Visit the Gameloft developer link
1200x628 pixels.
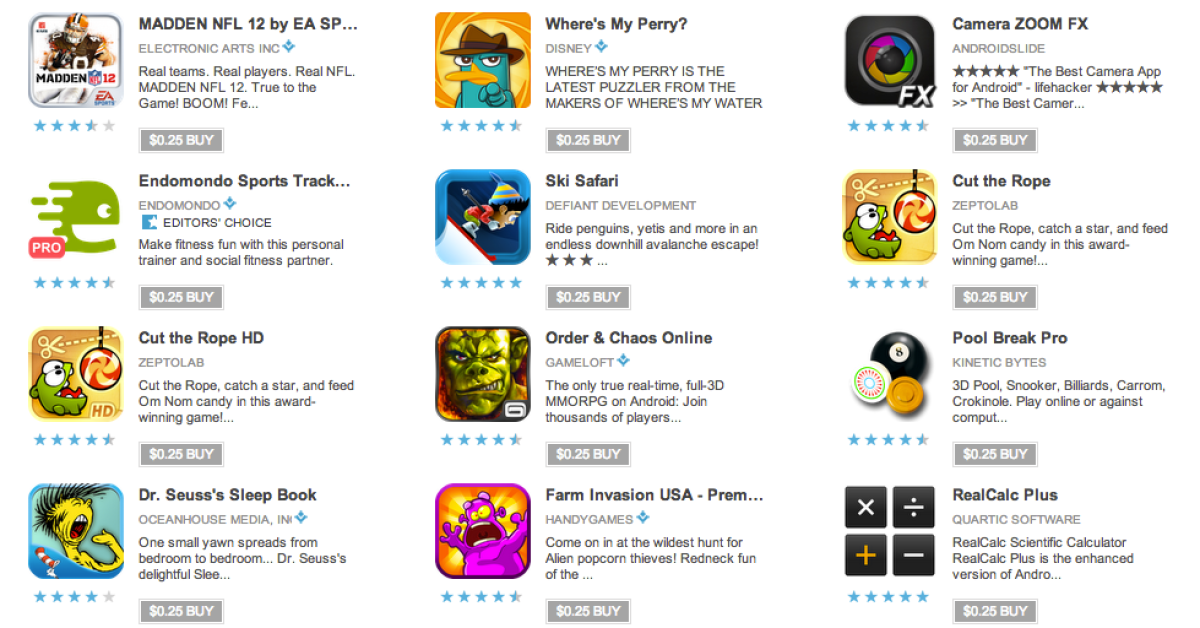pos(580,362)
